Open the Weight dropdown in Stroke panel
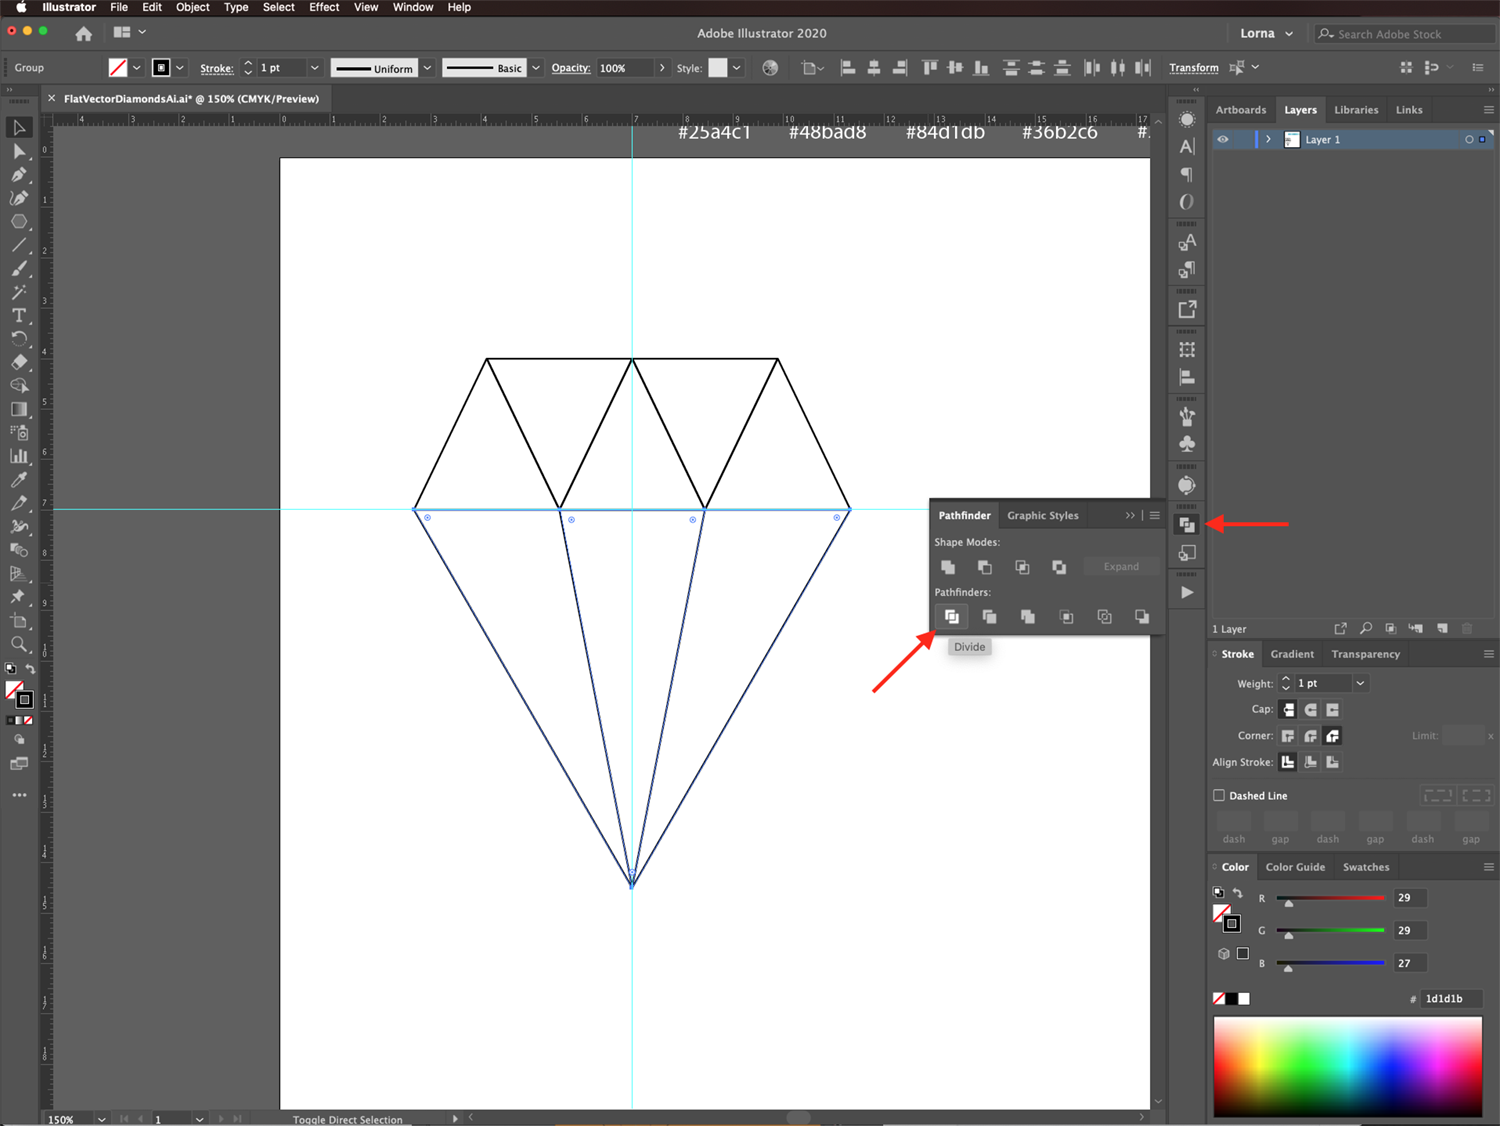1500x1126 pixels. pos(1360,683)
